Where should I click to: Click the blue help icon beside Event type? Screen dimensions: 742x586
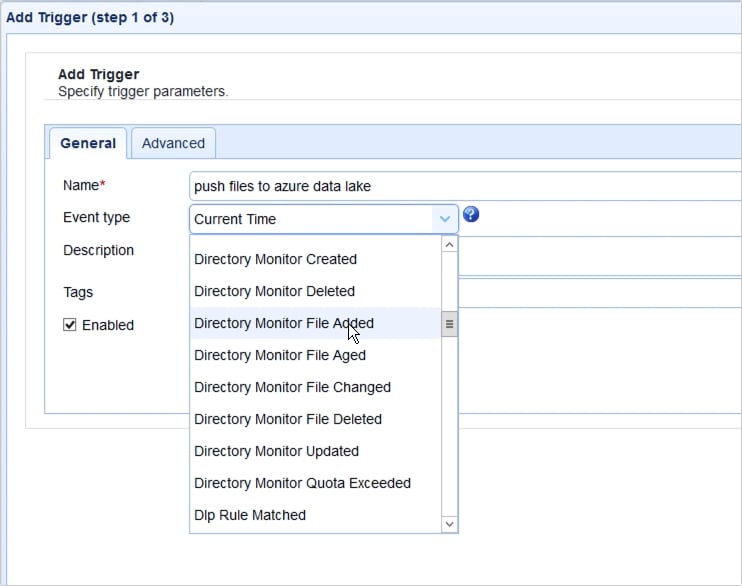(471, 216)
